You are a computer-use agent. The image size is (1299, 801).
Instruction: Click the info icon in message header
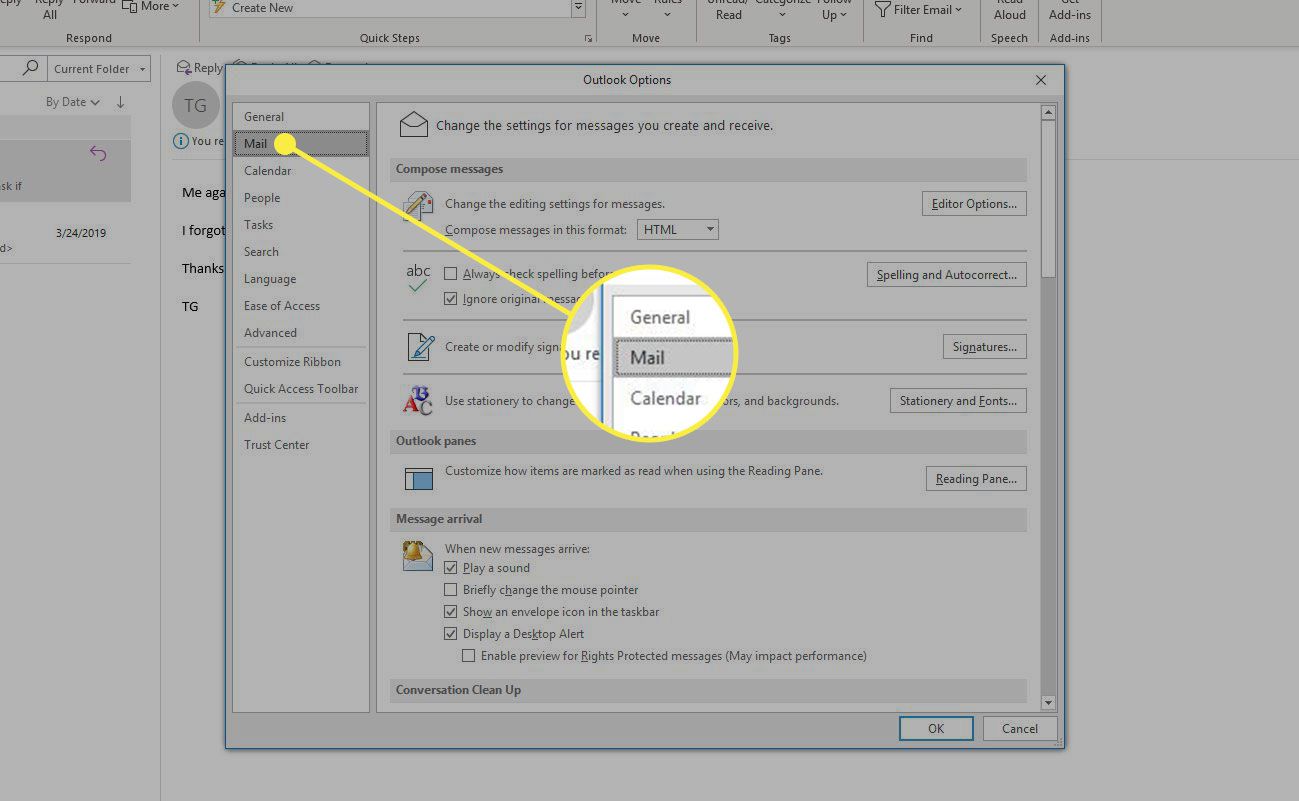[x=181, y=141]
